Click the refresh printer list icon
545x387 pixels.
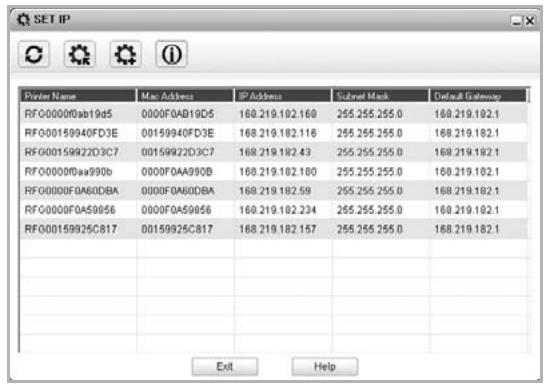click(34, 54)
